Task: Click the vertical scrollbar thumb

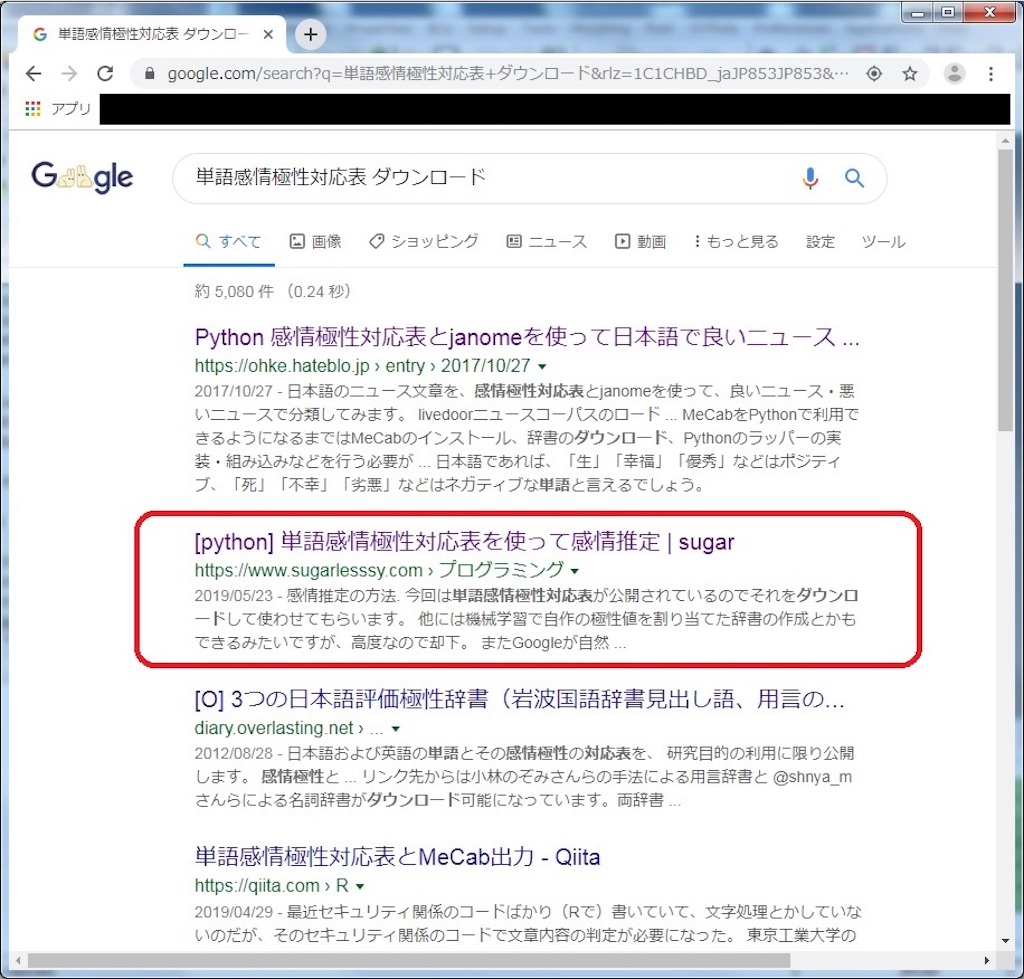Action: click(1005, 291)
